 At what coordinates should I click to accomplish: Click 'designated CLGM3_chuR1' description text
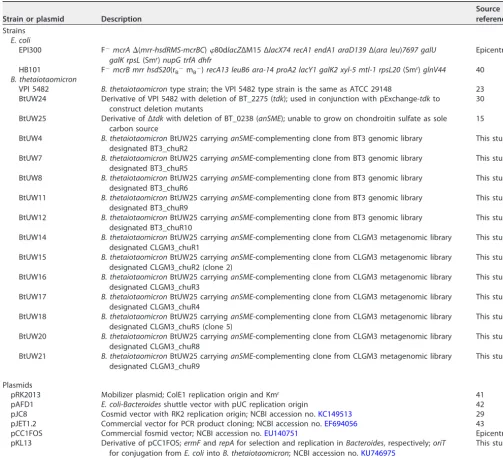(154, 247)
